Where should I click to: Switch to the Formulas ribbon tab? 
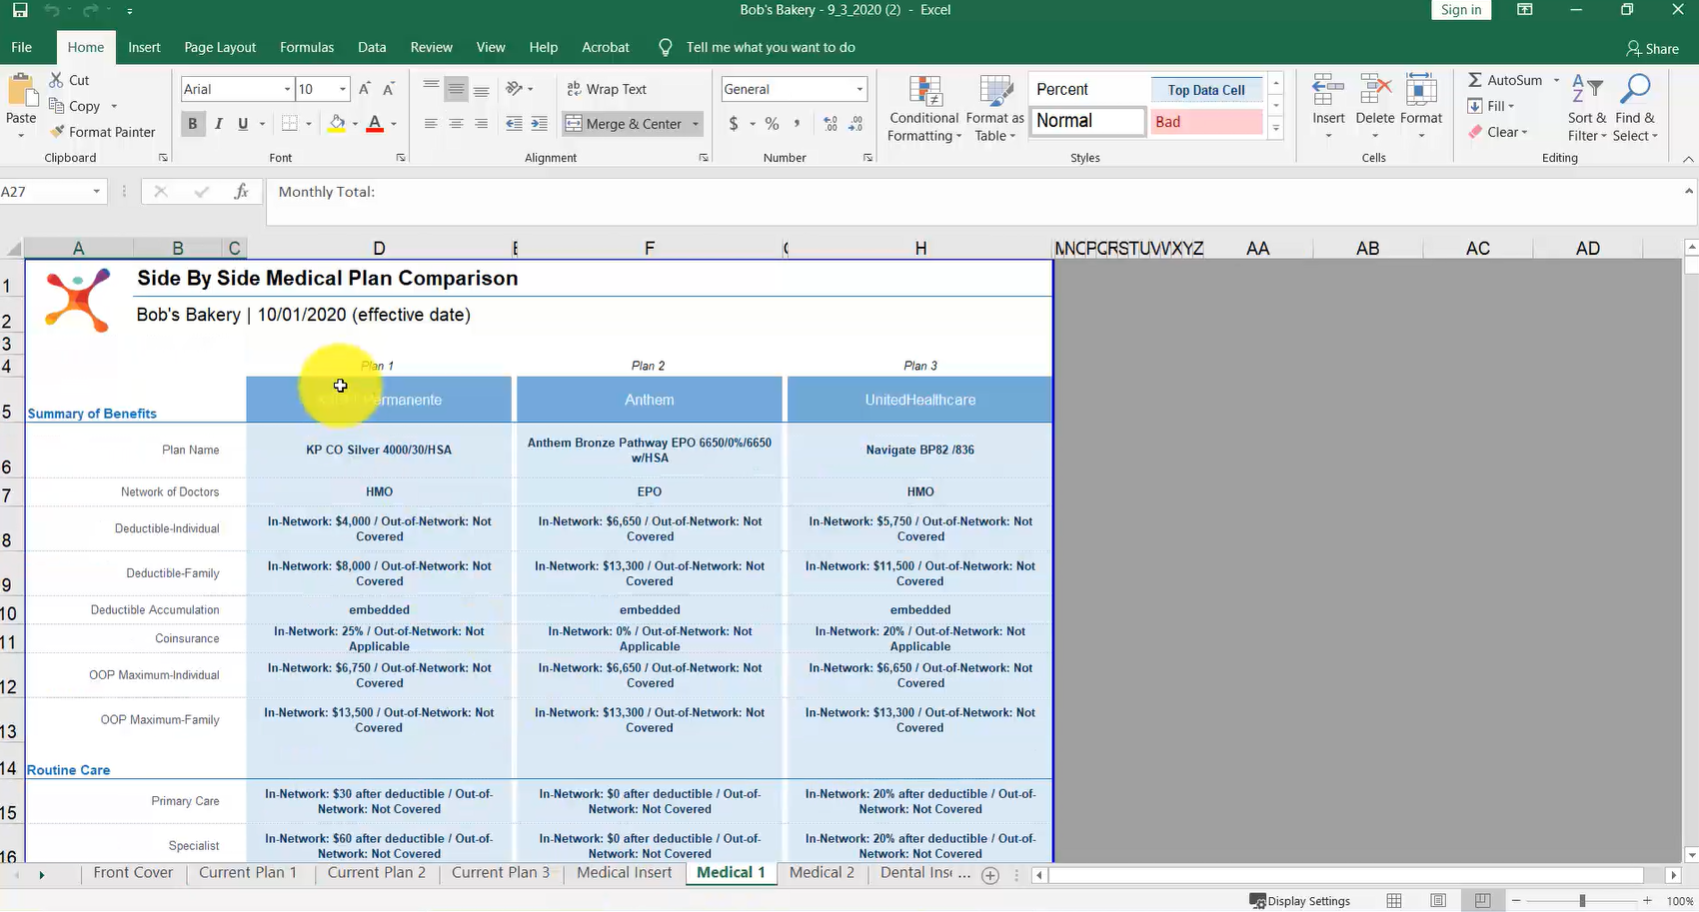307,47
